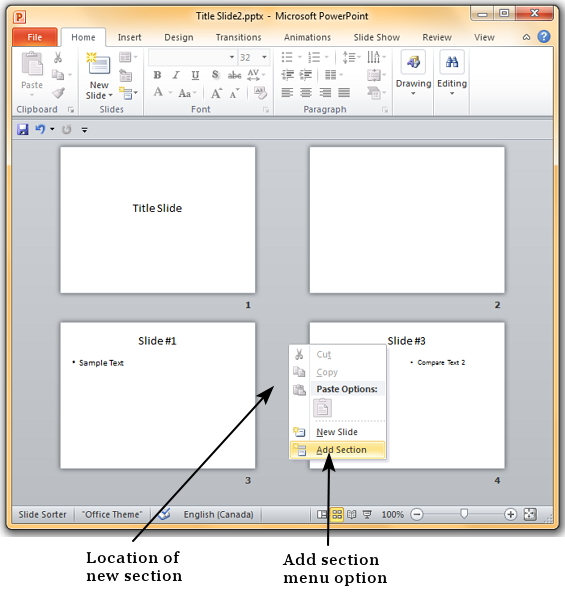This screenshot has height=608, width=565.
Task: Choose New Slide from context menu
Action: (337, 432)
